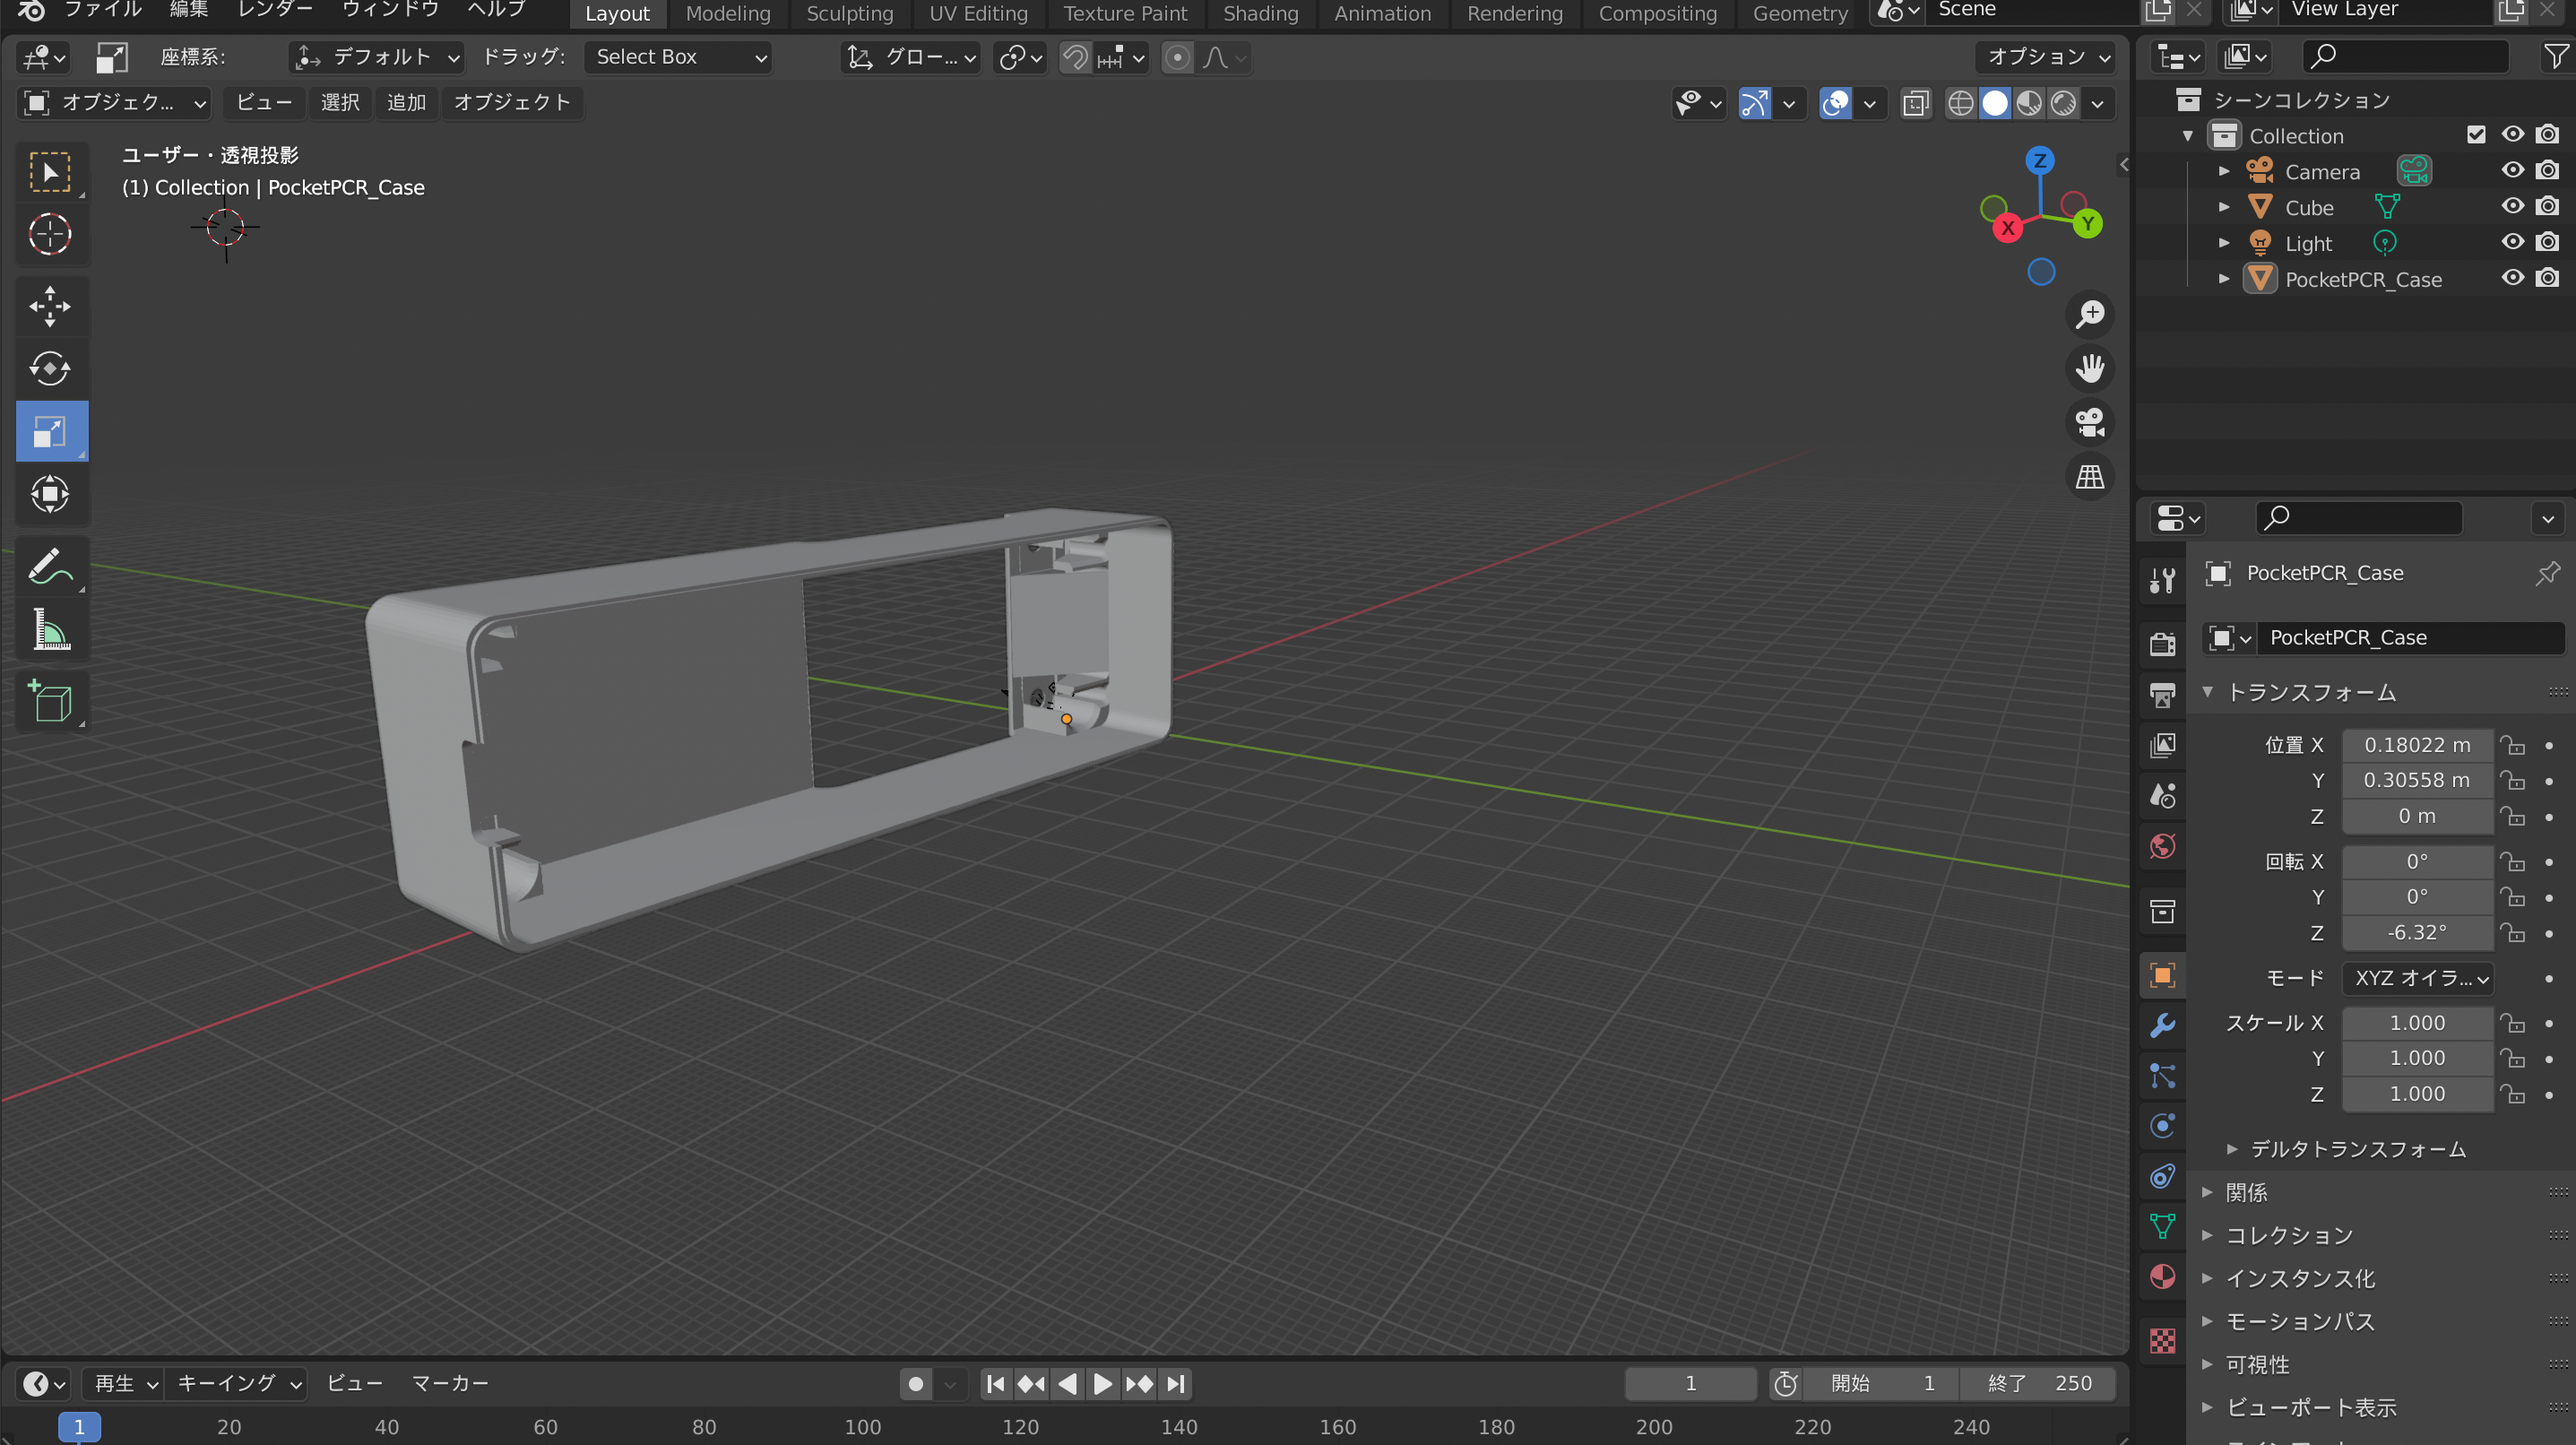The width and height of the screenshot is (2576, 1445).
Task: Disable render for the Cube object
Action: tap(2548, 206)
